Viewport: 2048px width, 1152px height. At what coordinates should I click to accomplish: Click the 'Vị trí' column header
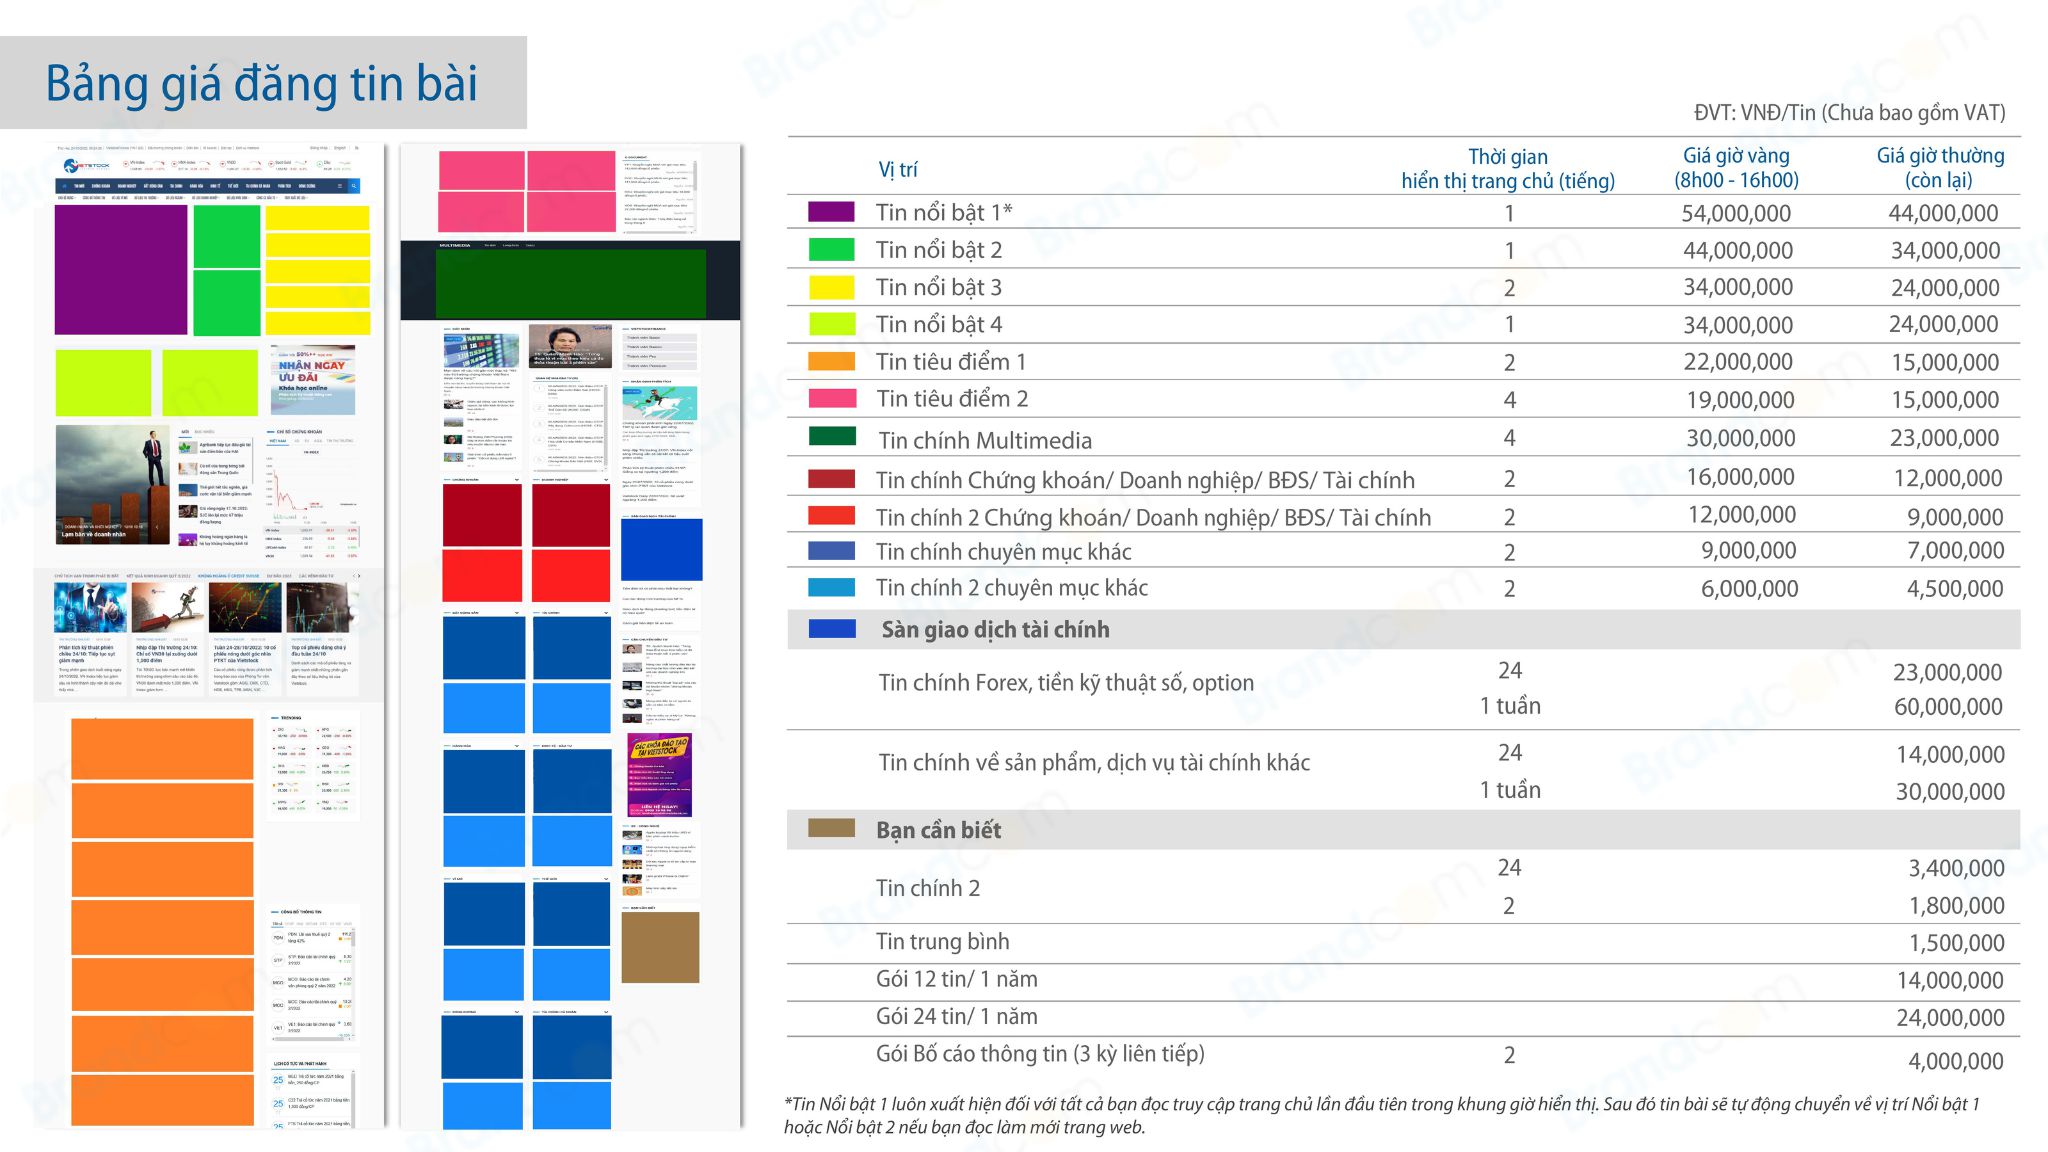coord(897,169)
